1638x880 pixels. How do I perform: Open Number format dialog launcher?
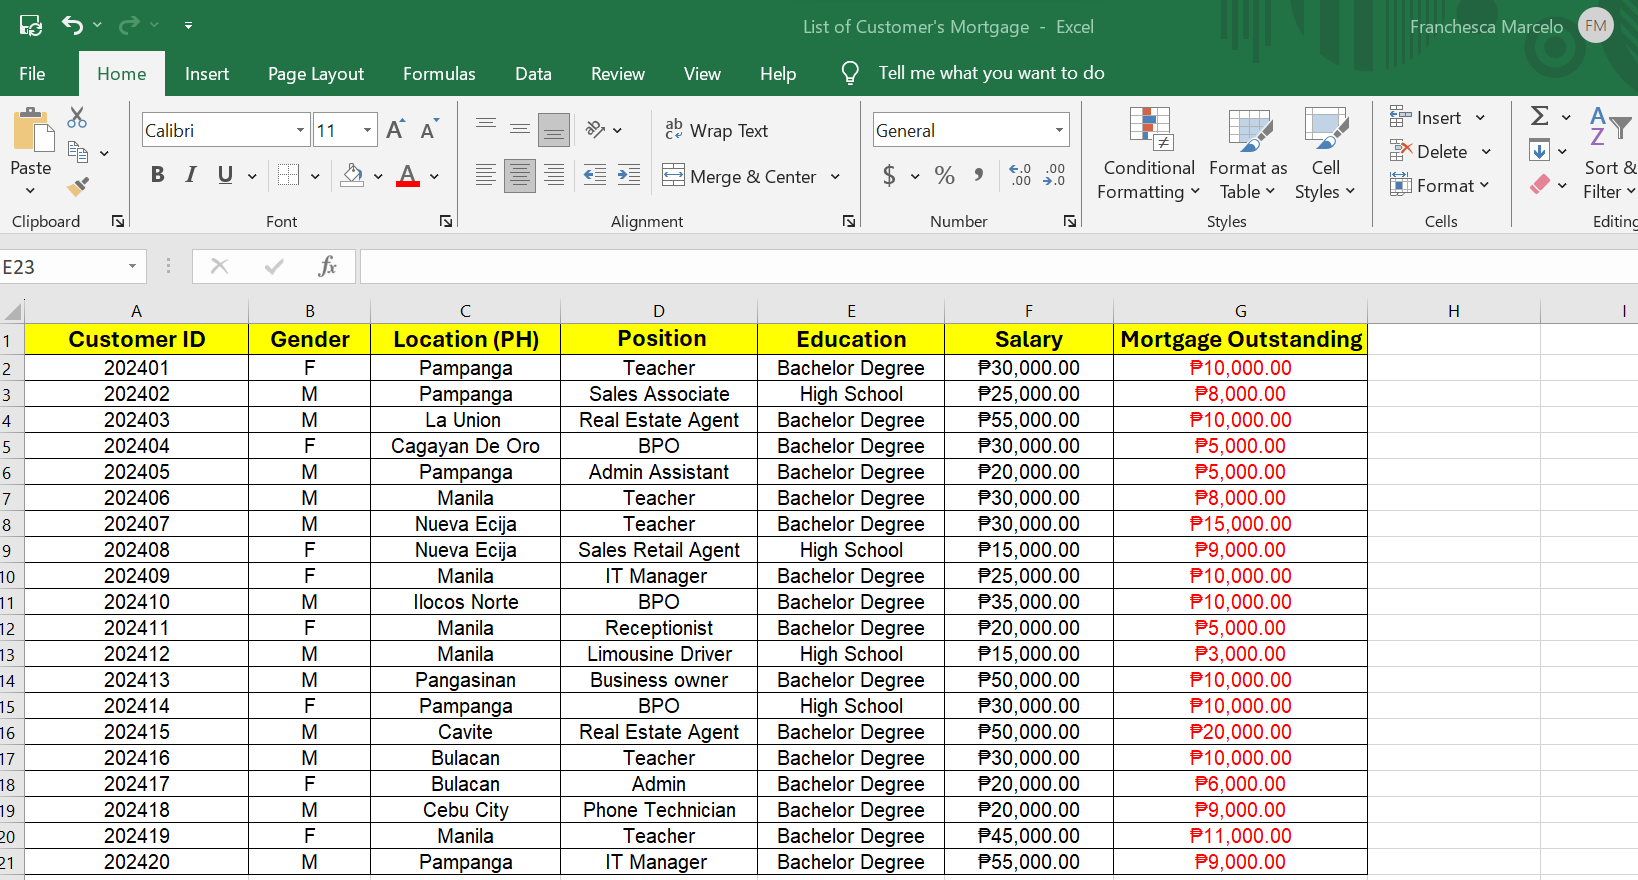(x=1070, y=221)
